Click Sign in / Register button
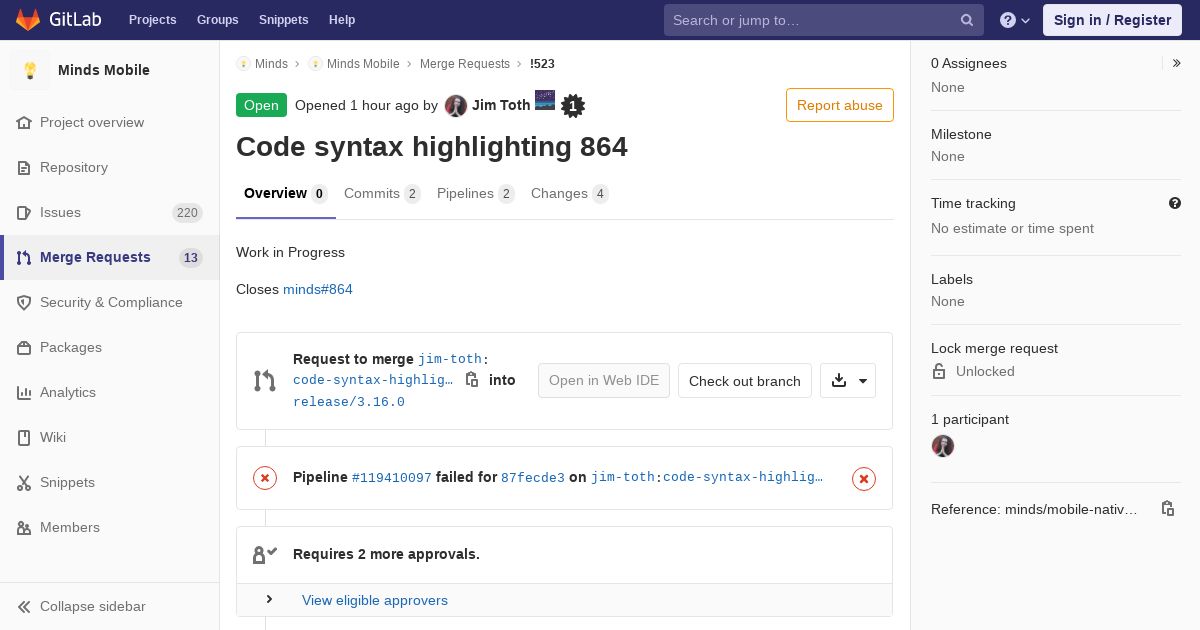The width and height of the screenshot is (1200, 630). [x=1112, y=20]
